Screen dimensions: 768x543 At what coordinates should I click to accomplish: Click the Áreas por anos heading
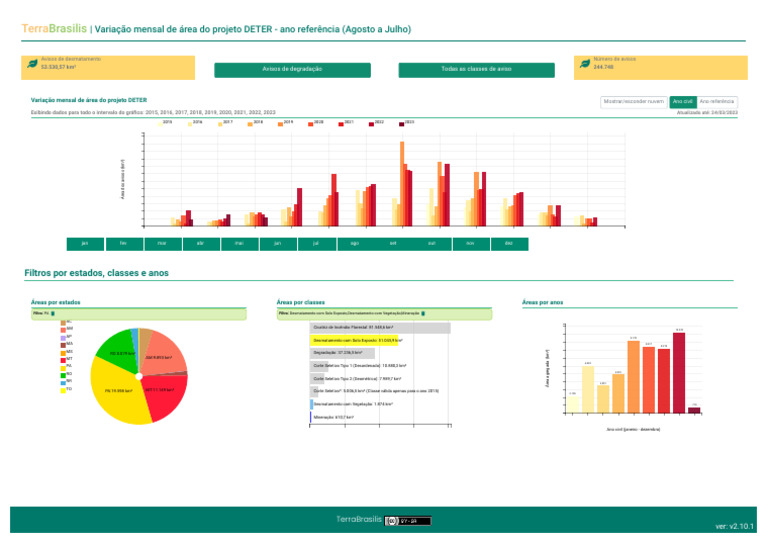click(x=543, y=303)
